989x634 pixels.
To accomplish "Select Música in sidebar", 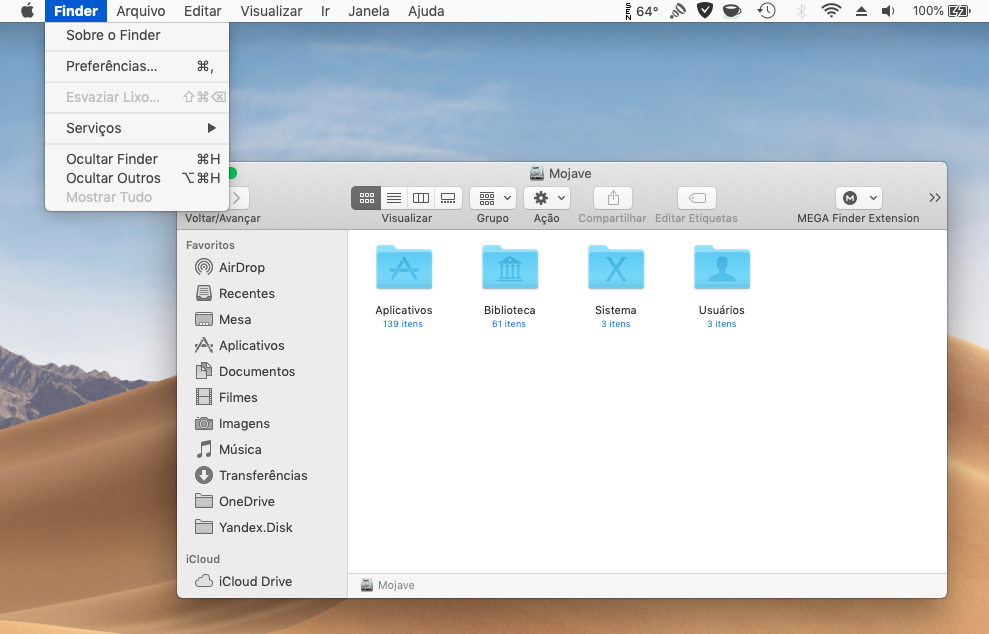I will [x=262, y=449].
